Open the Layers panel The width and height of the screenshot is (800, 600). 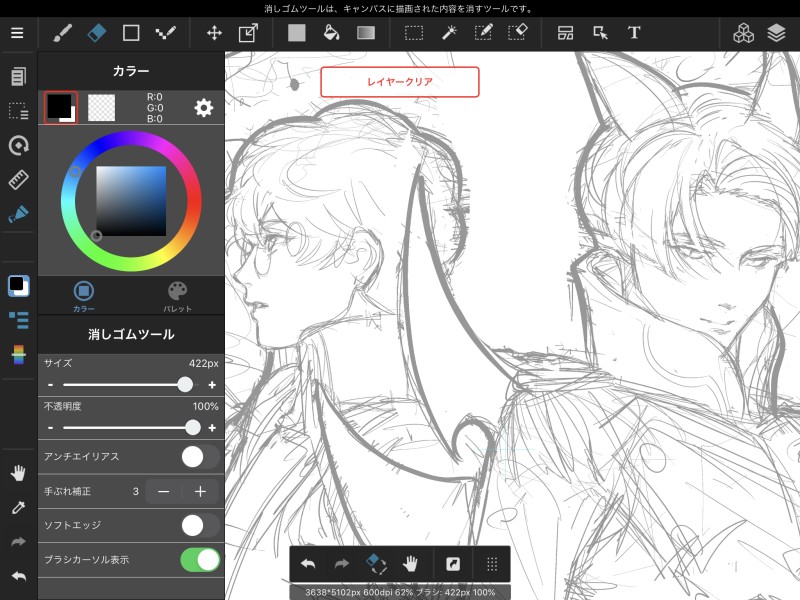click(776, 33)
